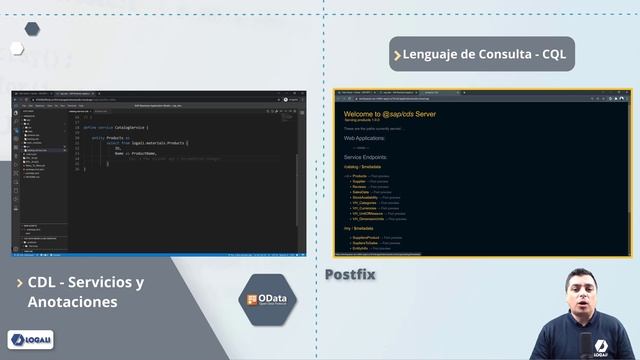The height and width of the screenshot is (360, 640).
Task: Open Help menu in the code editor window
Action: tap(81, 106)
